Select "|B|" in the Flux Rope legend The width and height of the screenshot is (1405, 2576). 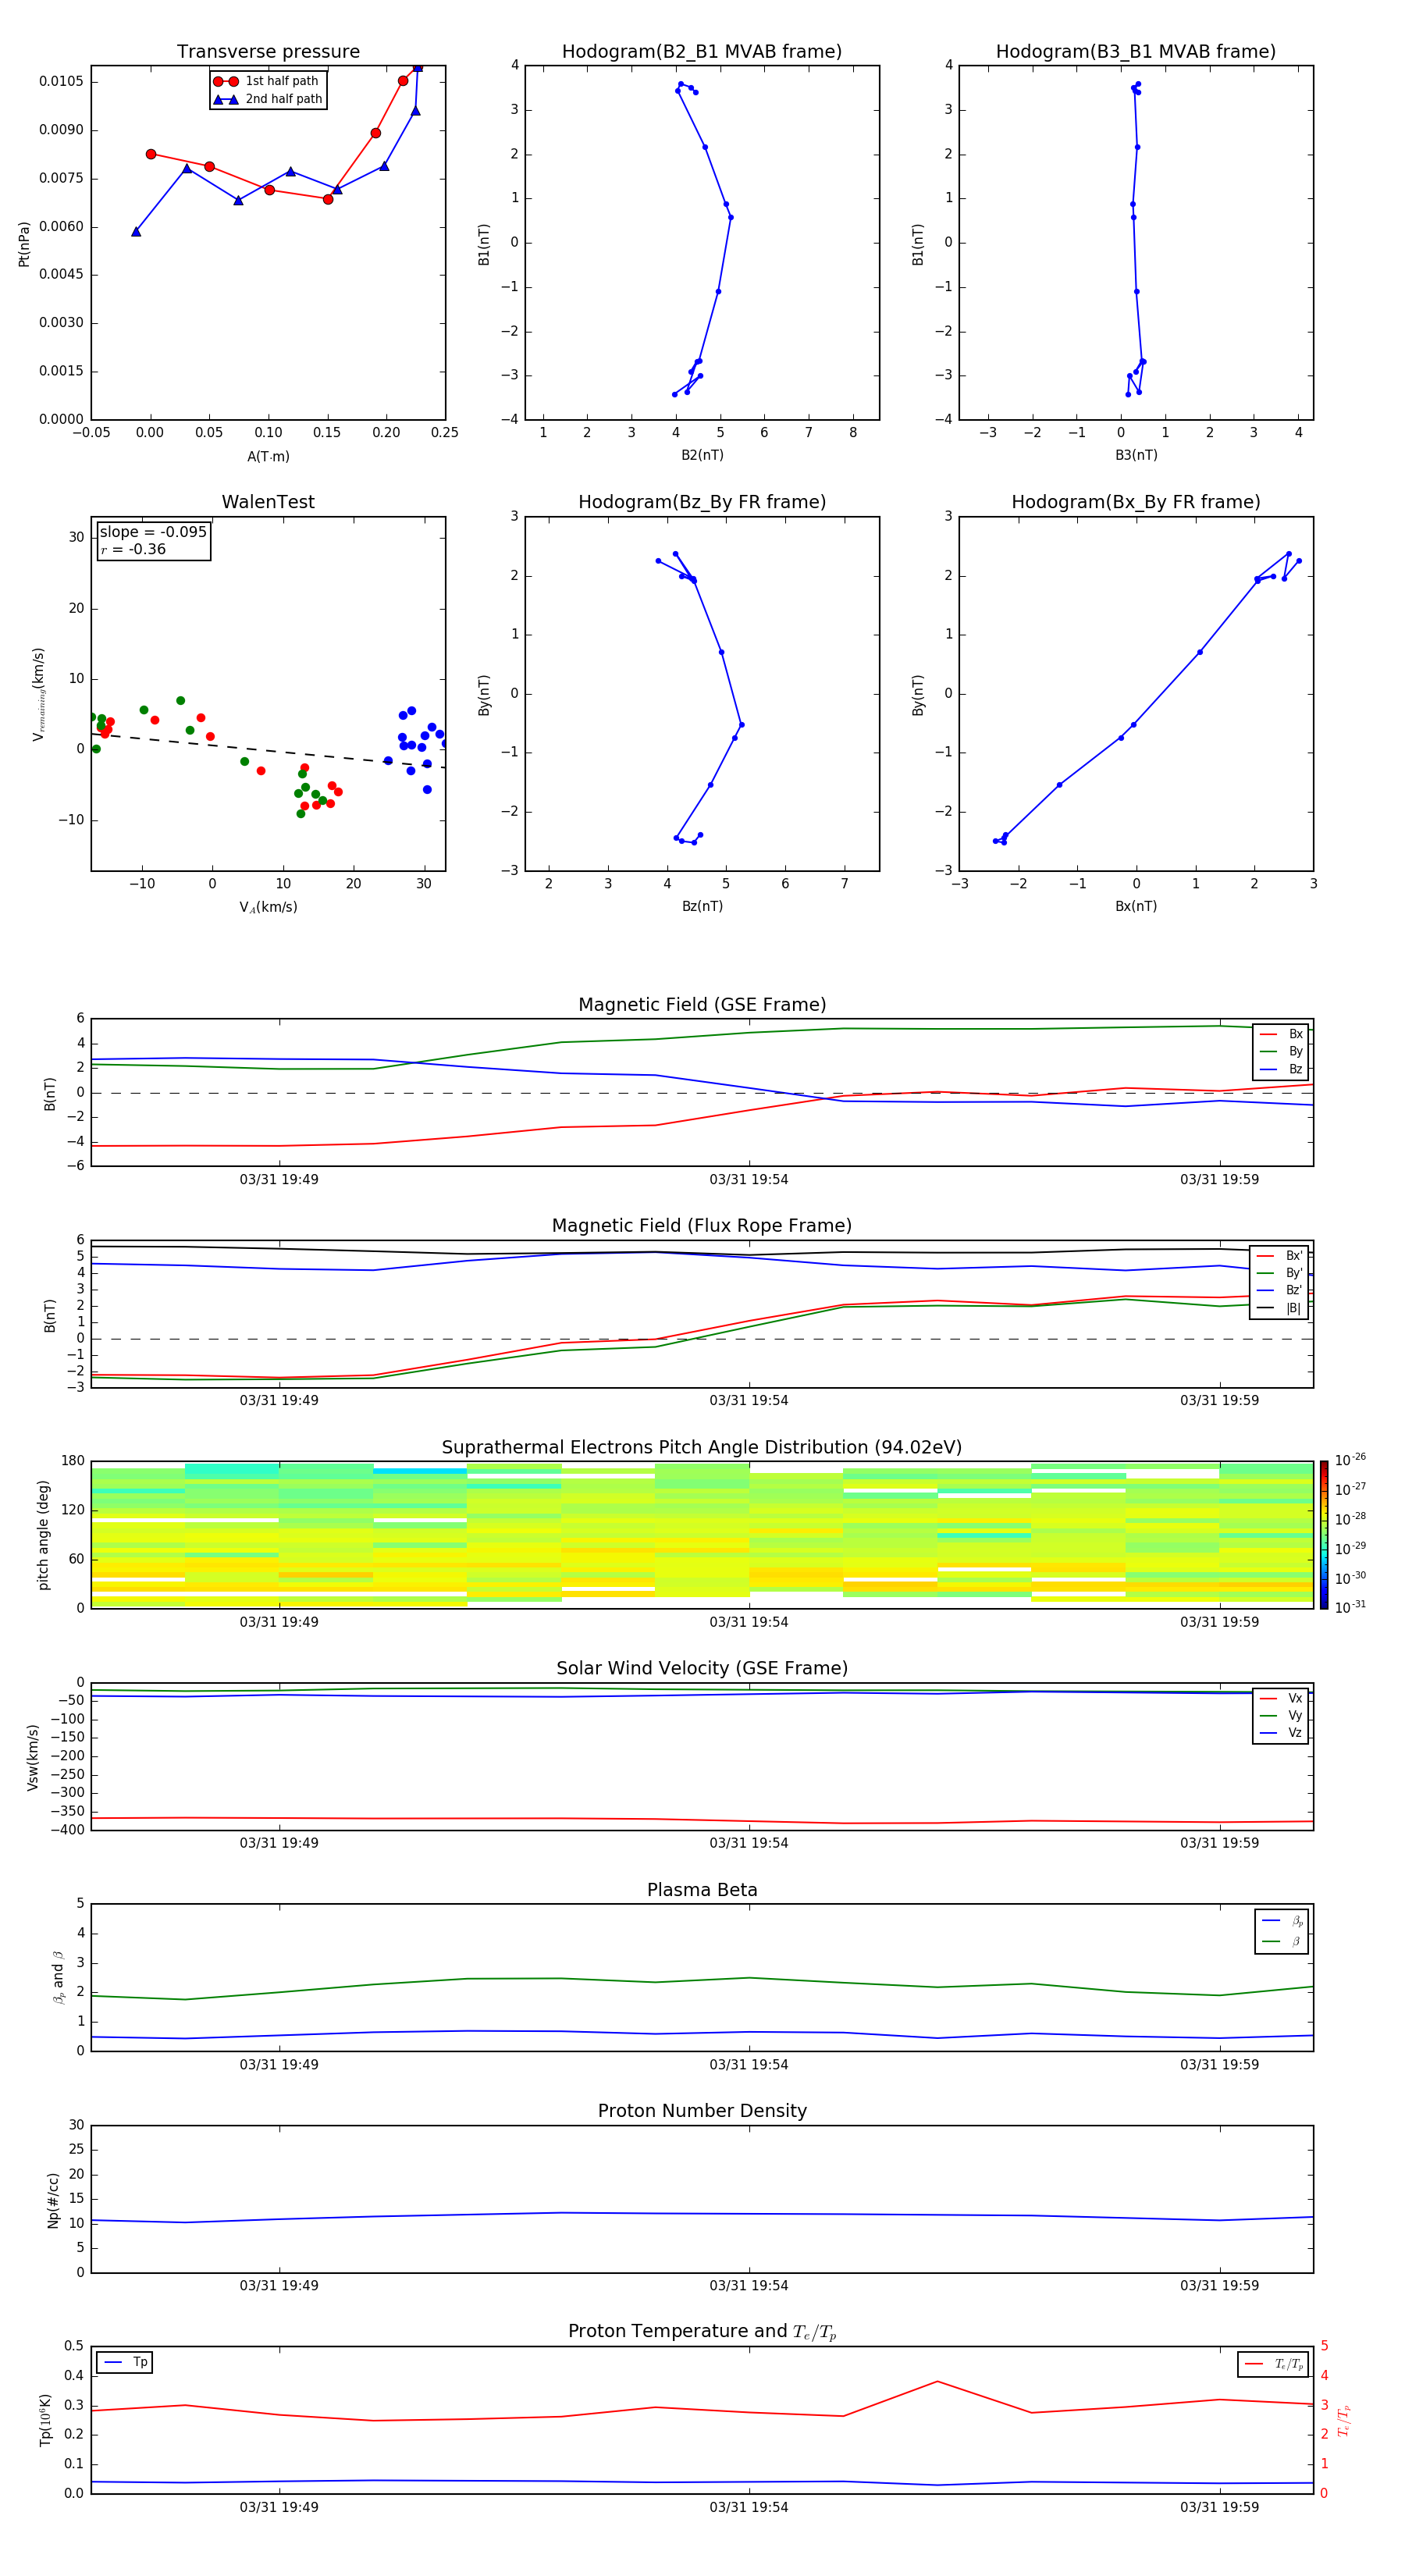pyautogui.click(x=1280, y=1309)
